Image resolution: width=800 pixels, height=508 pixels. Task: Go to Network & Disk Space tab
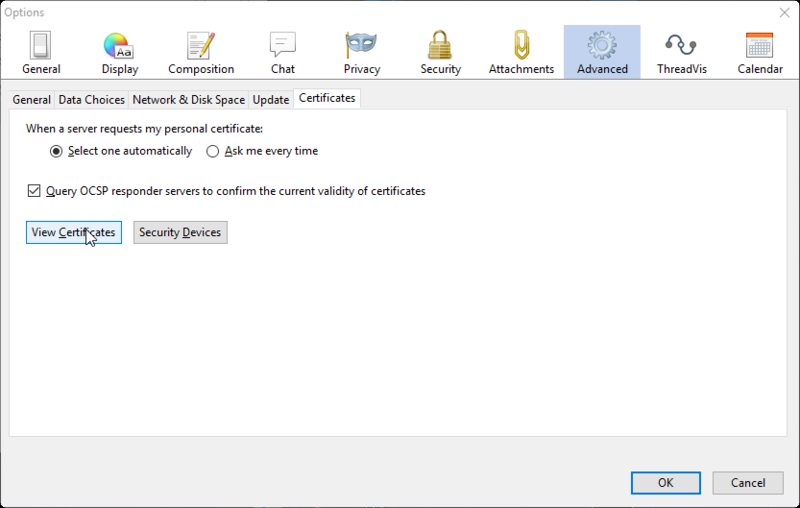(188, 100)
